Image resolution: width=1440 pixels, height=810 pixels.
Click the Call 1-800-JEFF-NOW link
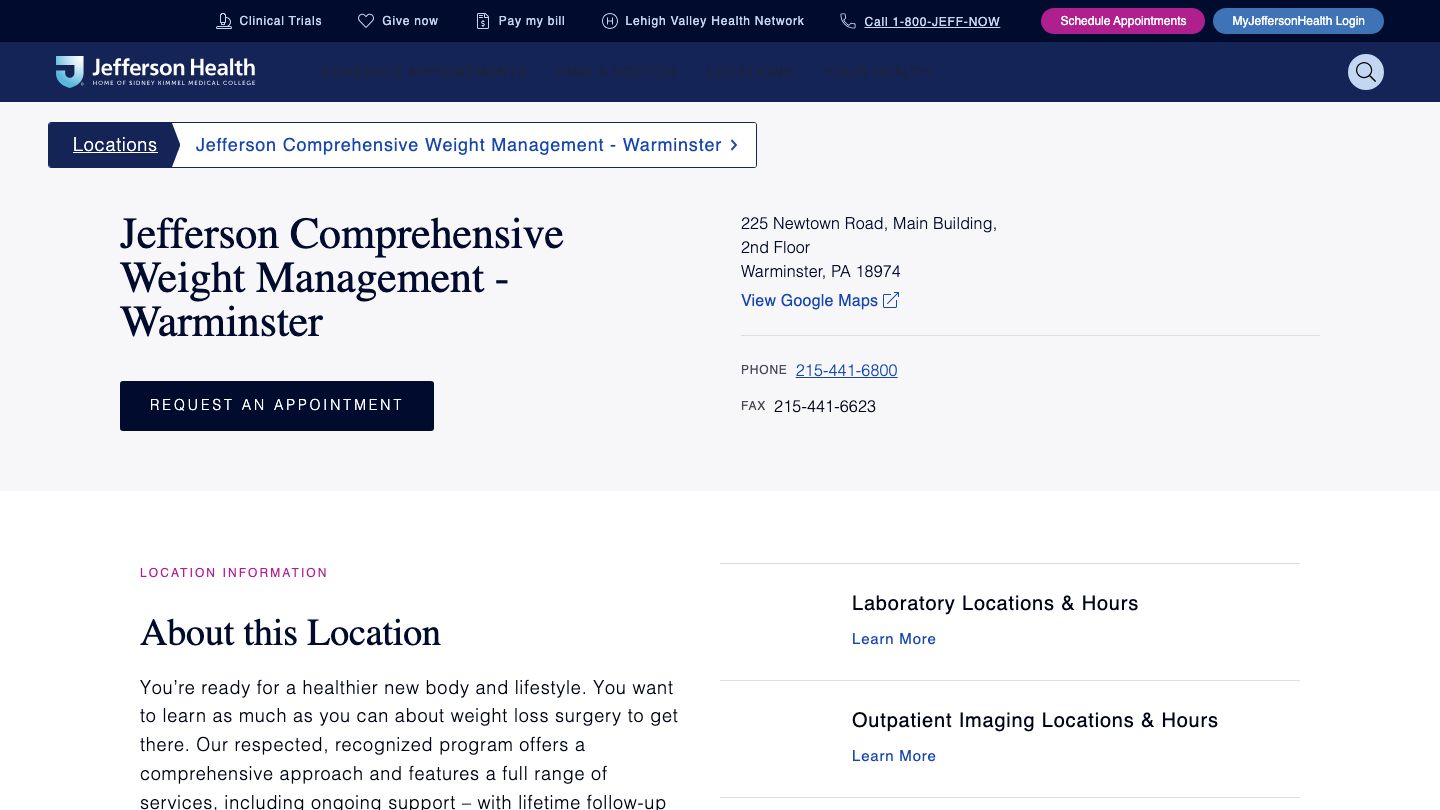pos(932,21)
